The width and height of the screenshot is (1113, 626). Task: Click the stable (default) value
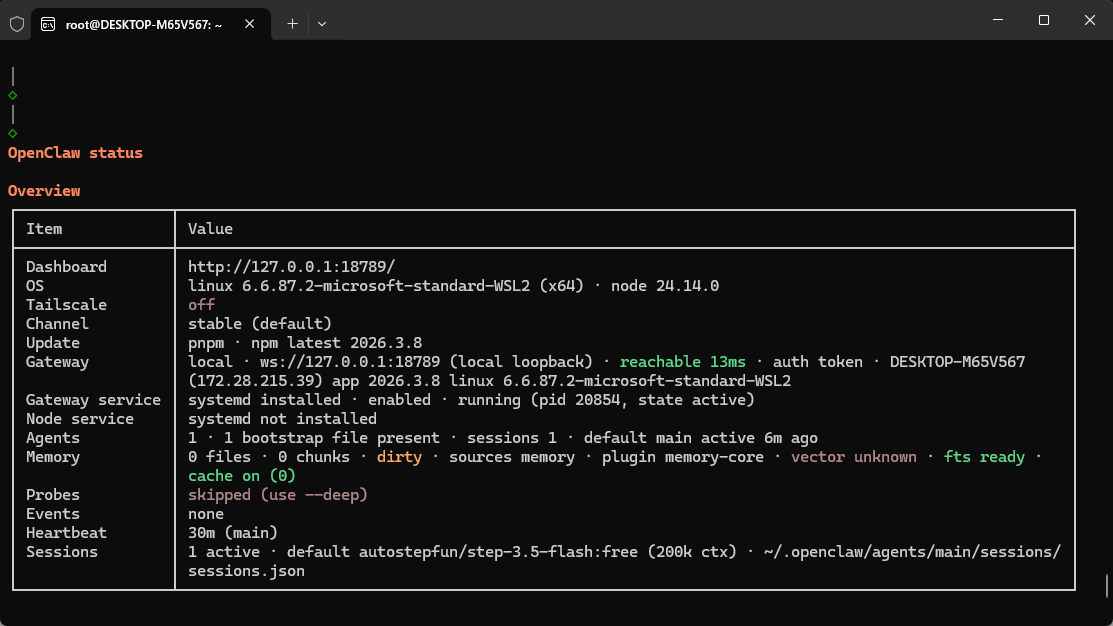pos(260,324)
